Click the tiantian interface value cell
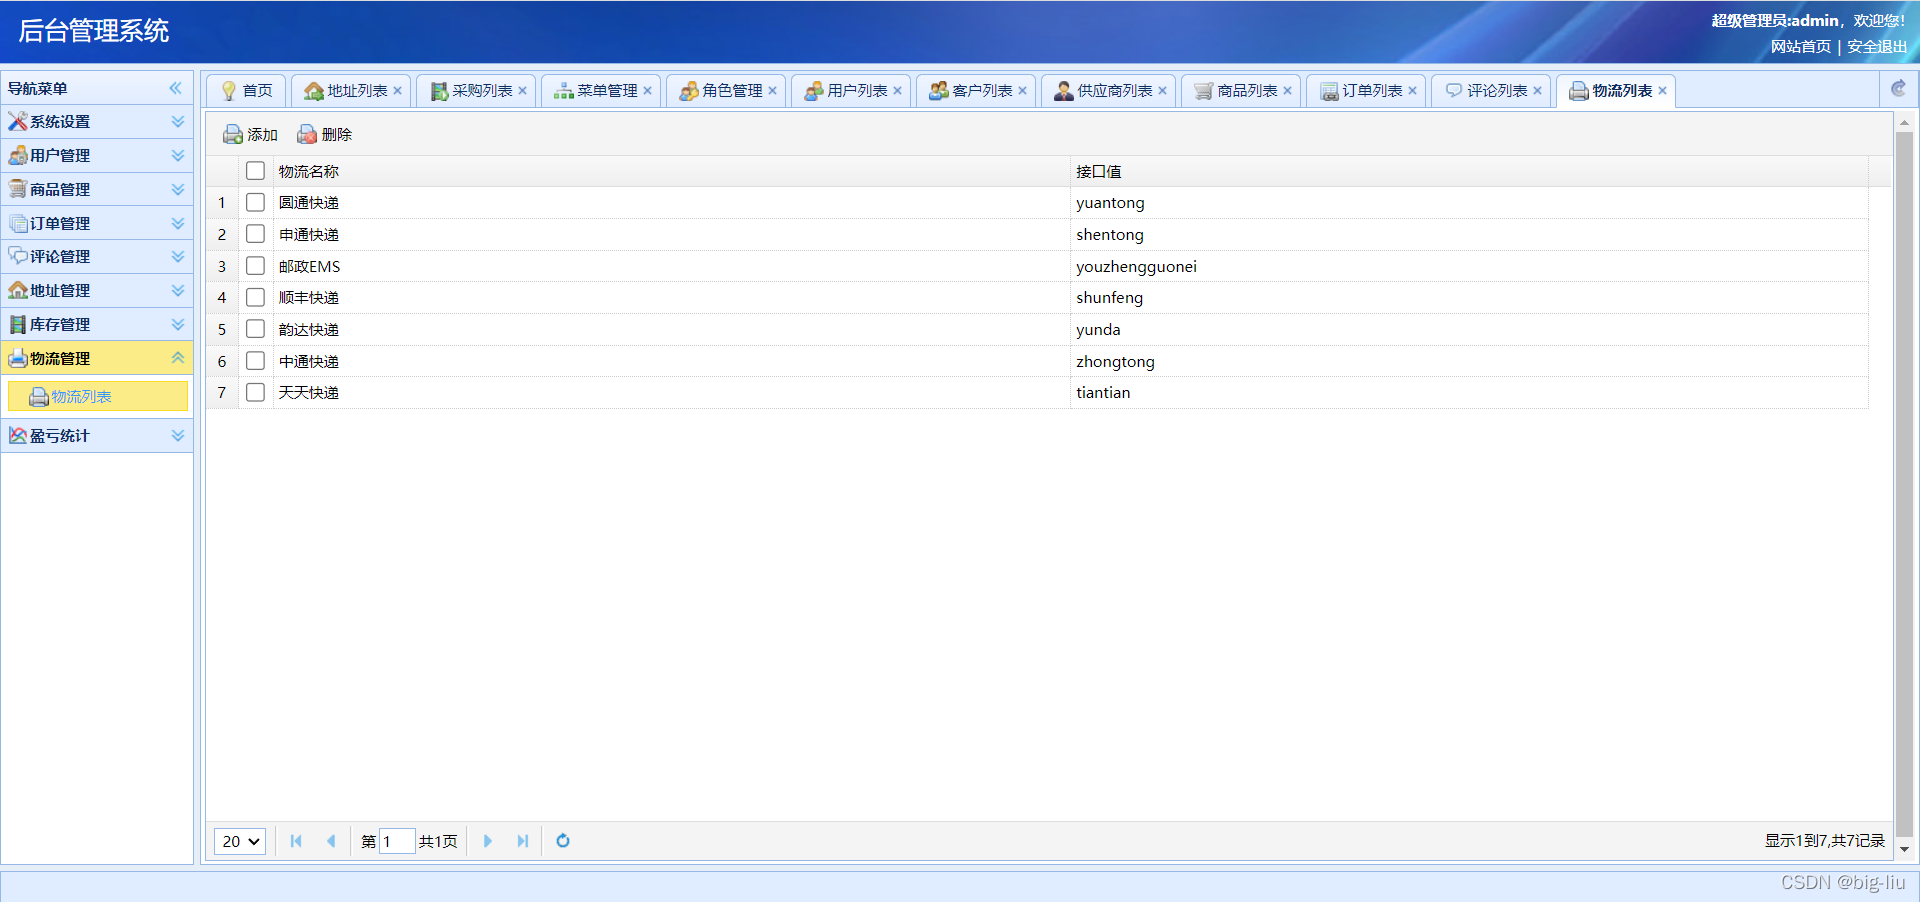The image size is (1920, 902). pyautogui.click(x=1469, y=392)
